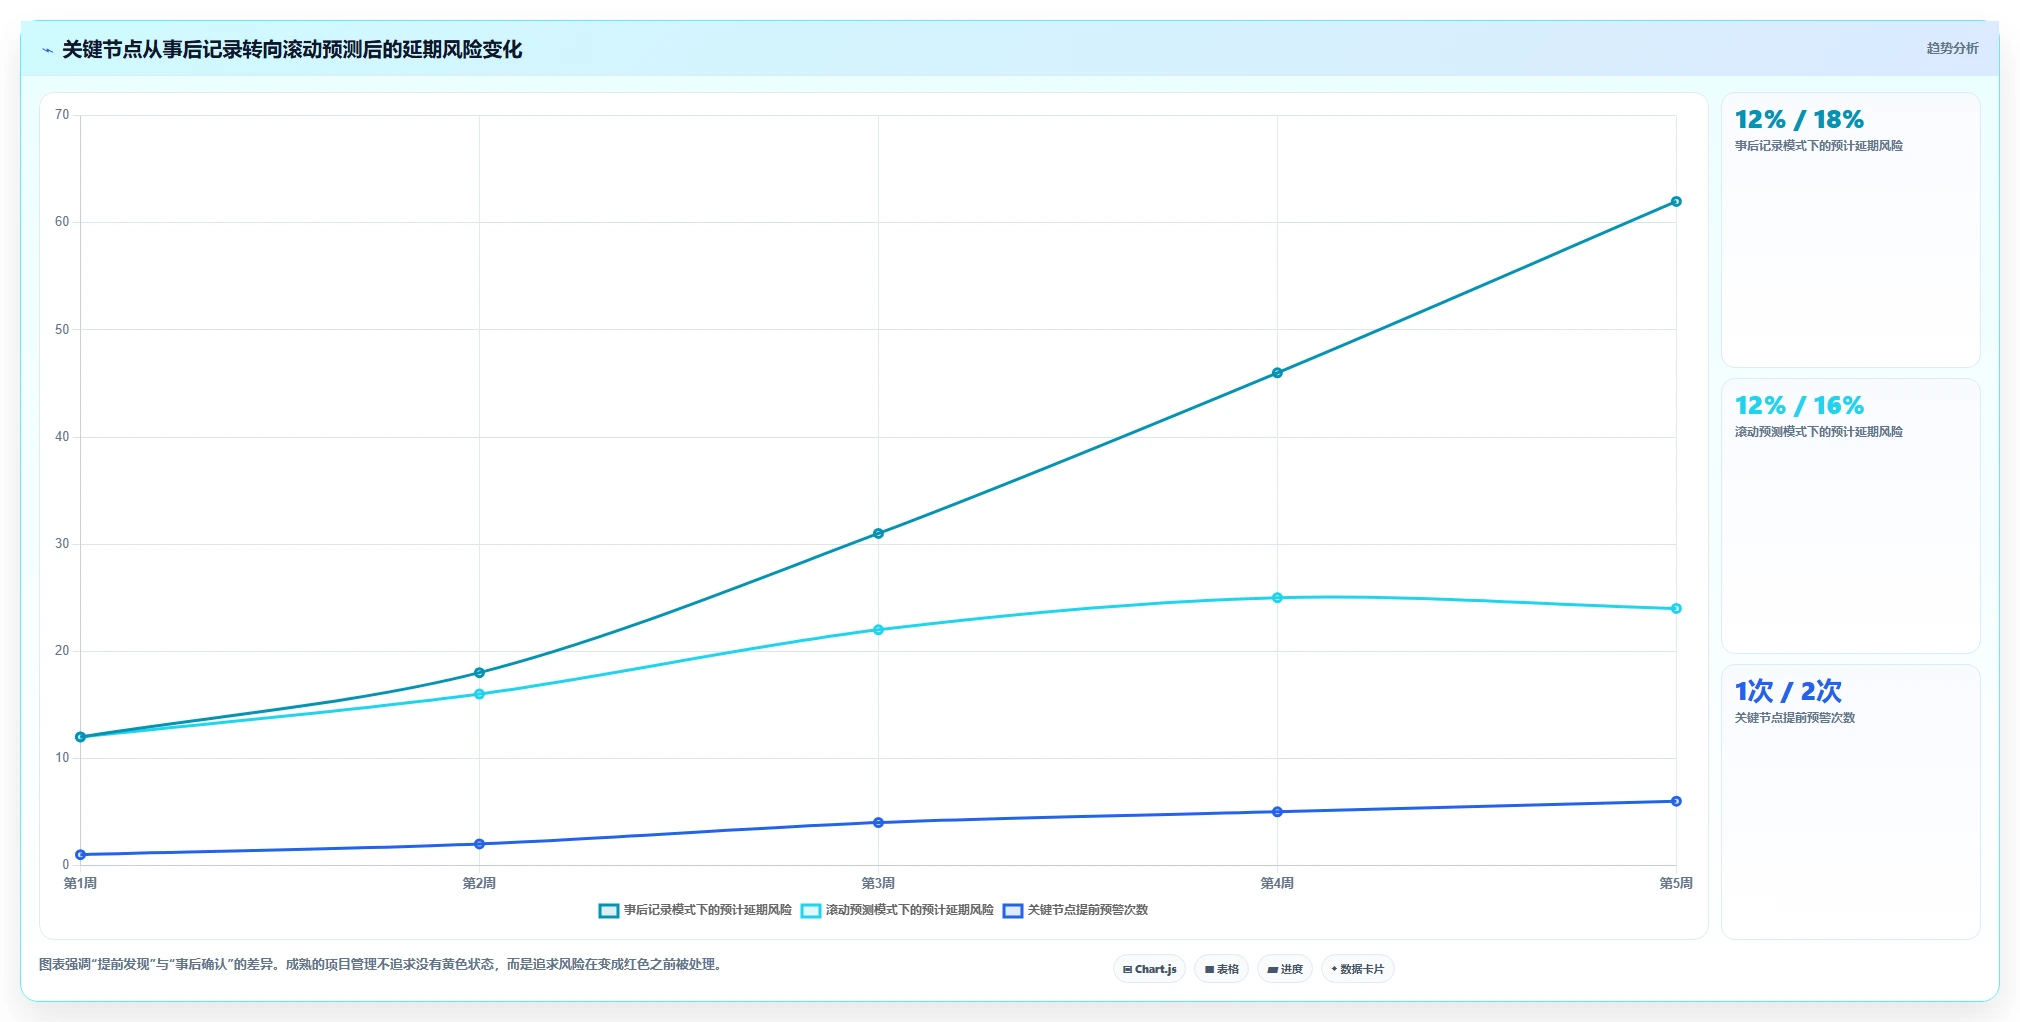Click the 趋势分析 label in the header
The image size is (2020, 1022).
pos(1952,48)
